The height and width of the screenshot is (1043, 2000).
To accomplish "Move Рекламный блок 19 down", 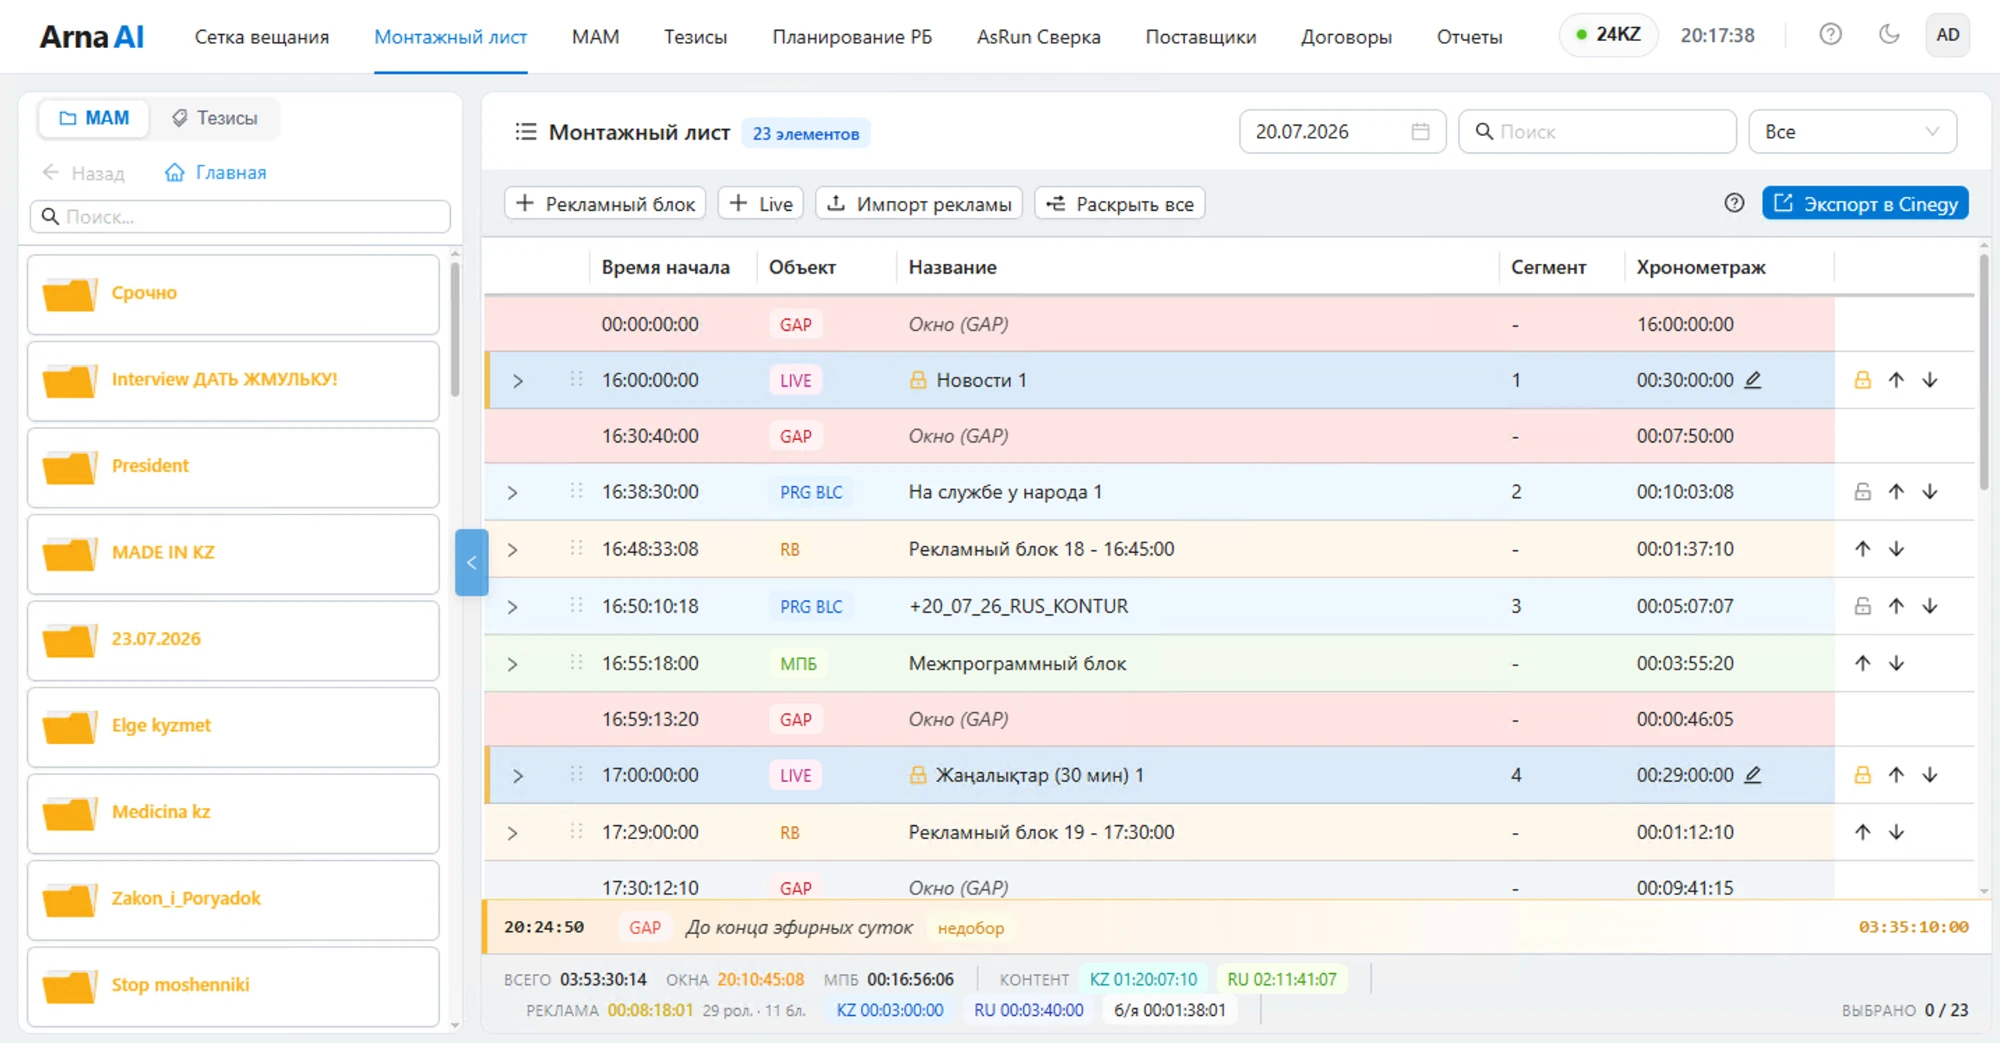I will 1896,832.
